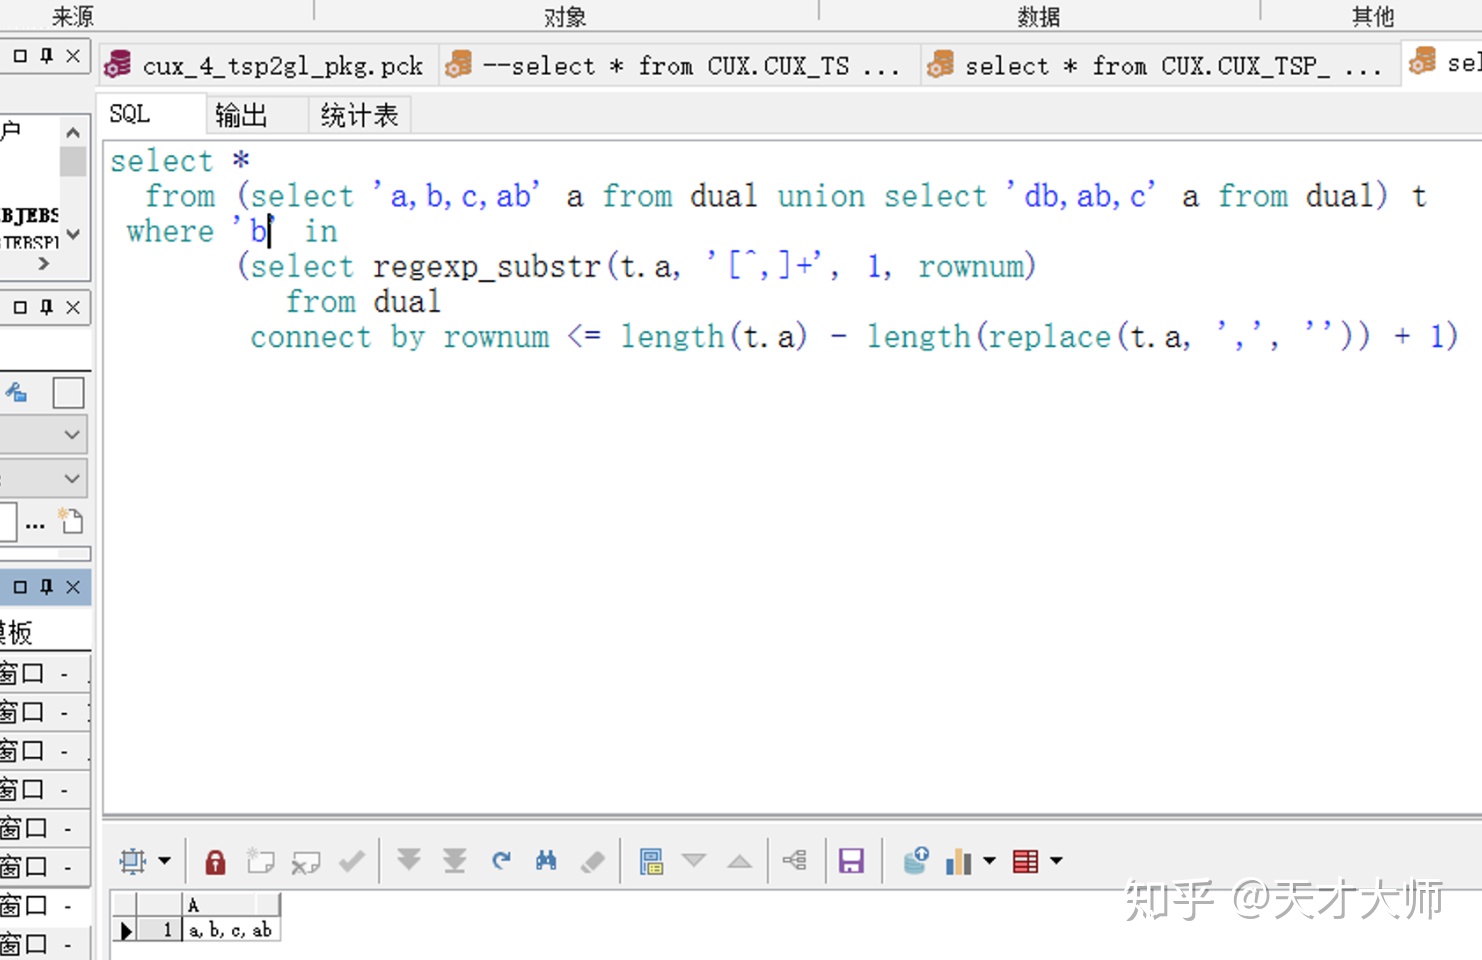This screenshot has width=1482, height=960.
Task: Fetch next page with single down-arrow icon
Action: [409, 860]
